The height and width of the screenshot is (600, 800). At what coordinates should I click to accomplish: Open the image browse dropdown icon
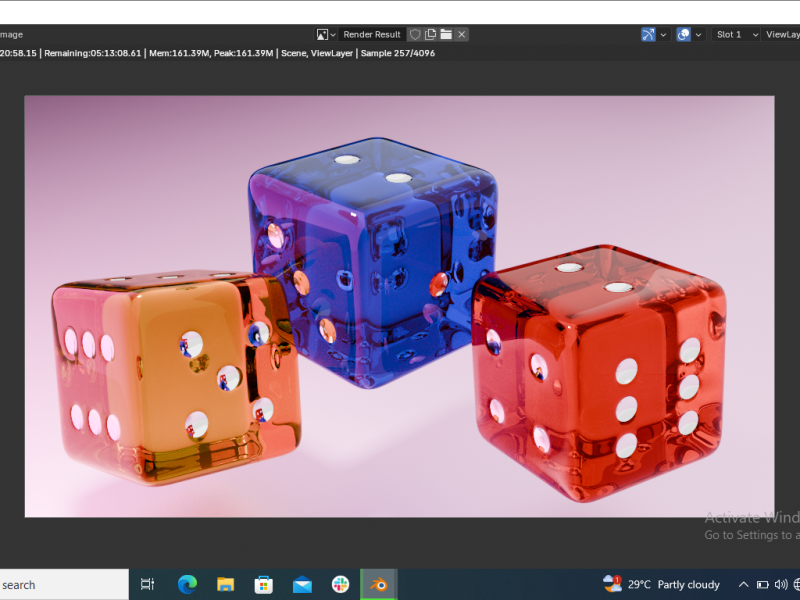pos(326,34)
